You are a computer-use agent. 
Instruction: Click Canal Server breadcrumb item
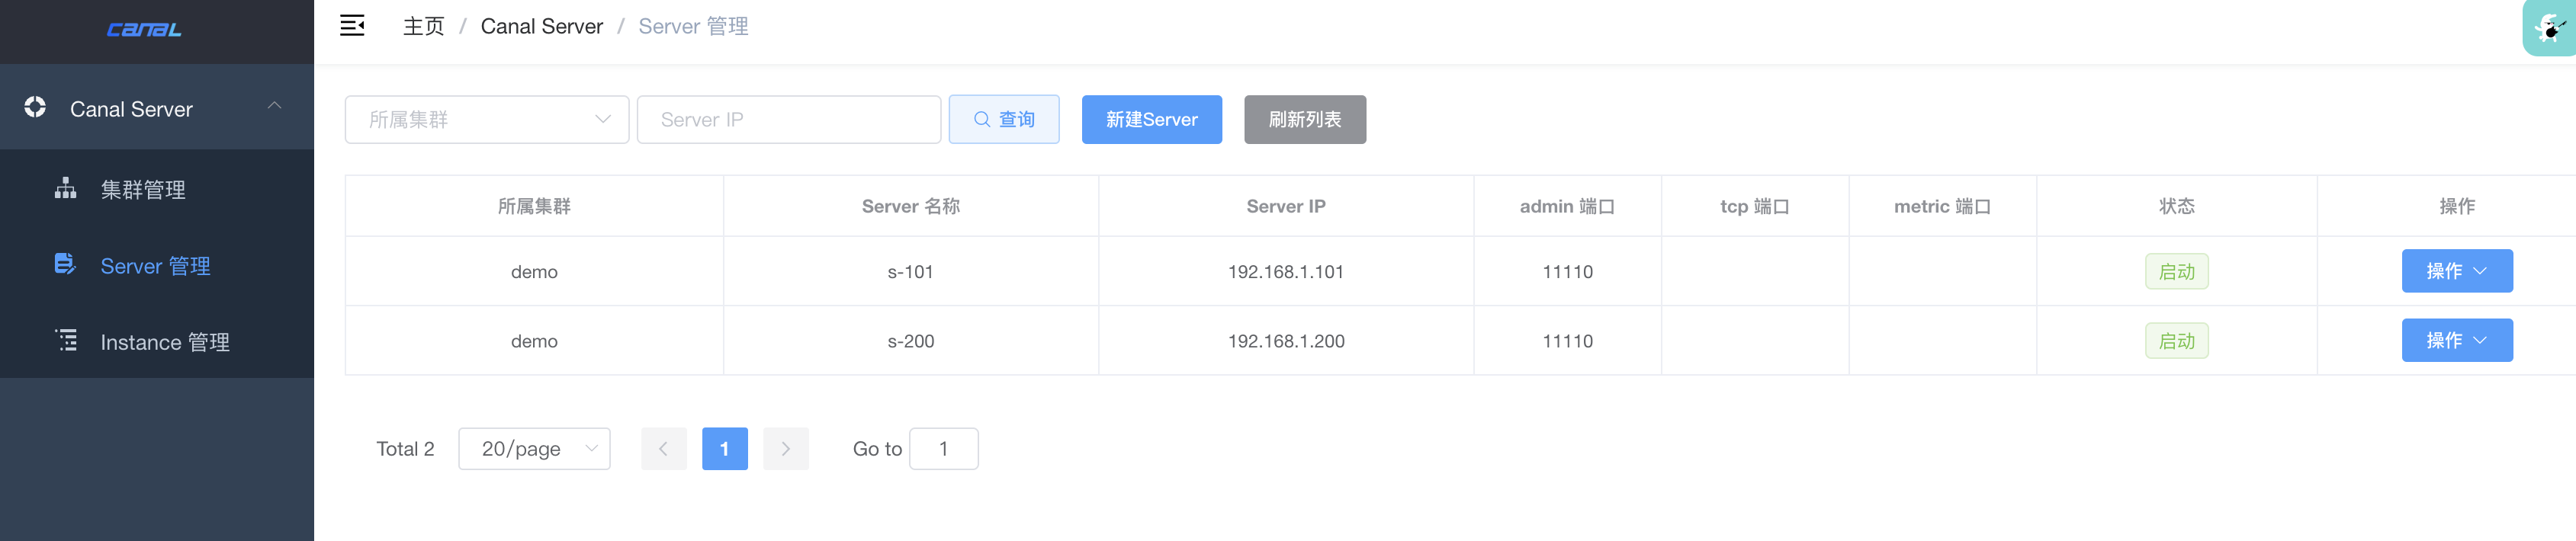[542, 26]
